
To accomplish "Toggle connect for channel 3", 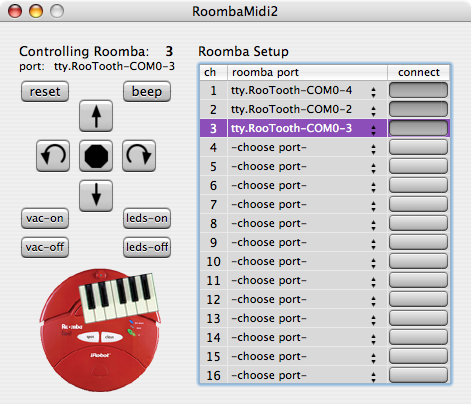I will click(418, 128).
